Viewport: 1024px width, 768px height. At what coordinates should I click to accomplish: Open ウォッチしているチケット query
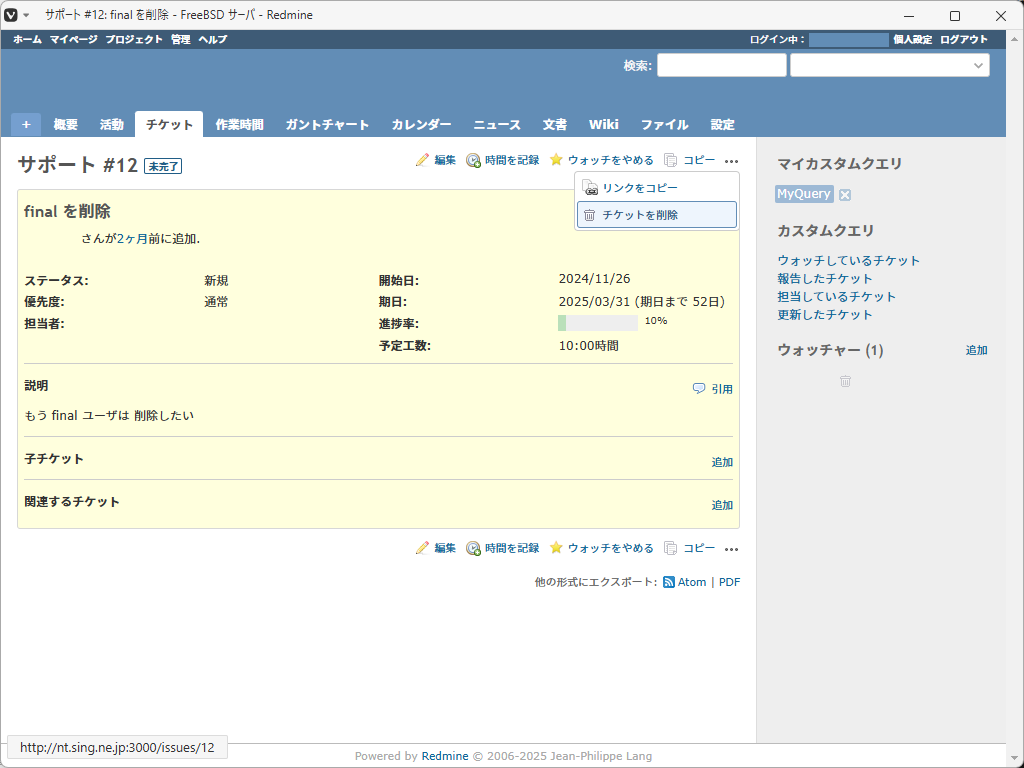pyautogui.click(x=848, y=261)
